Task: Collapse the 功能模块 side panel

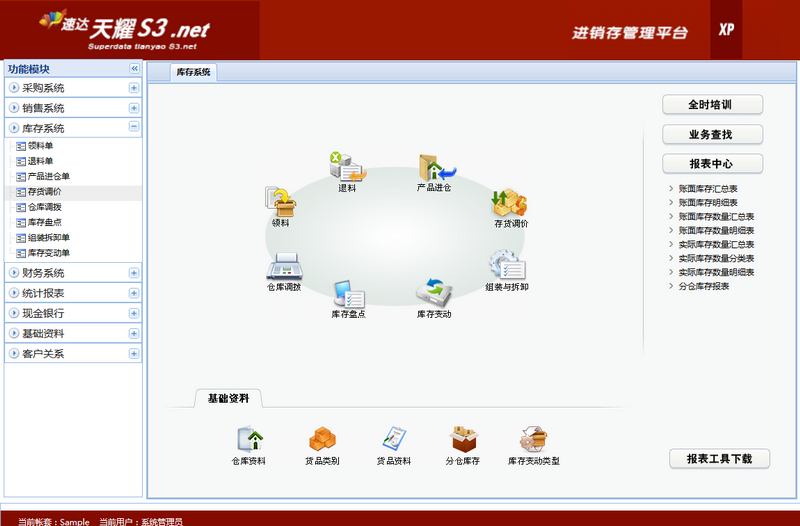Action: pyautogui.click(x=134, y=68)
